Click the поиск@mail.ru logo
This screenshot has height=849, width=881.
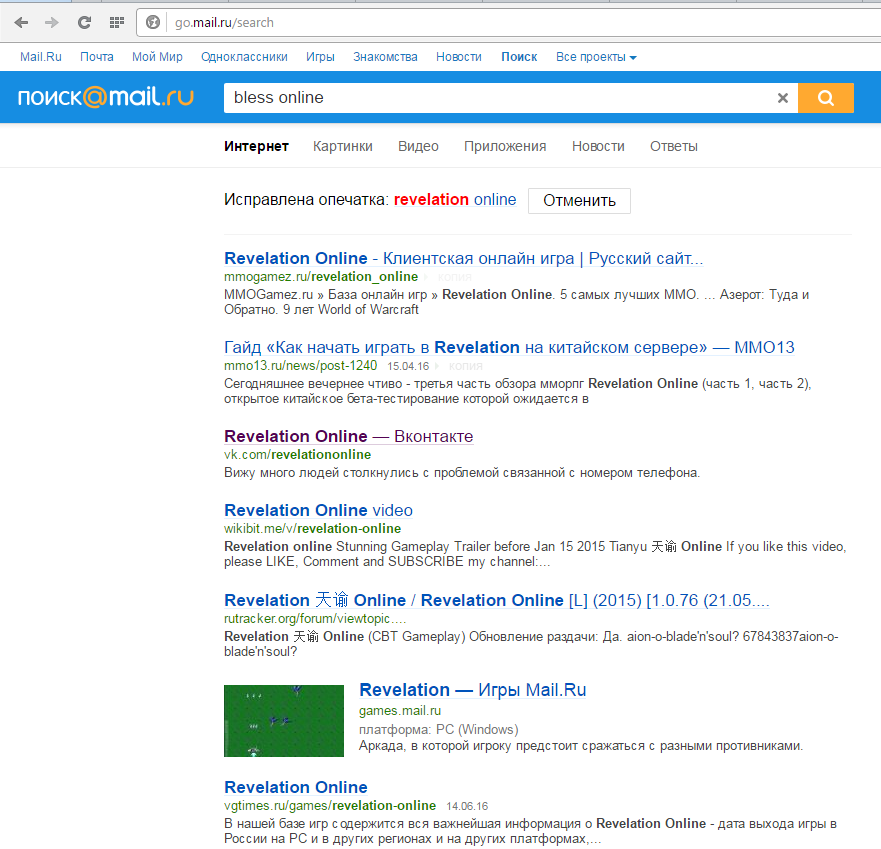pyautogui.click(x=106, y=97)
